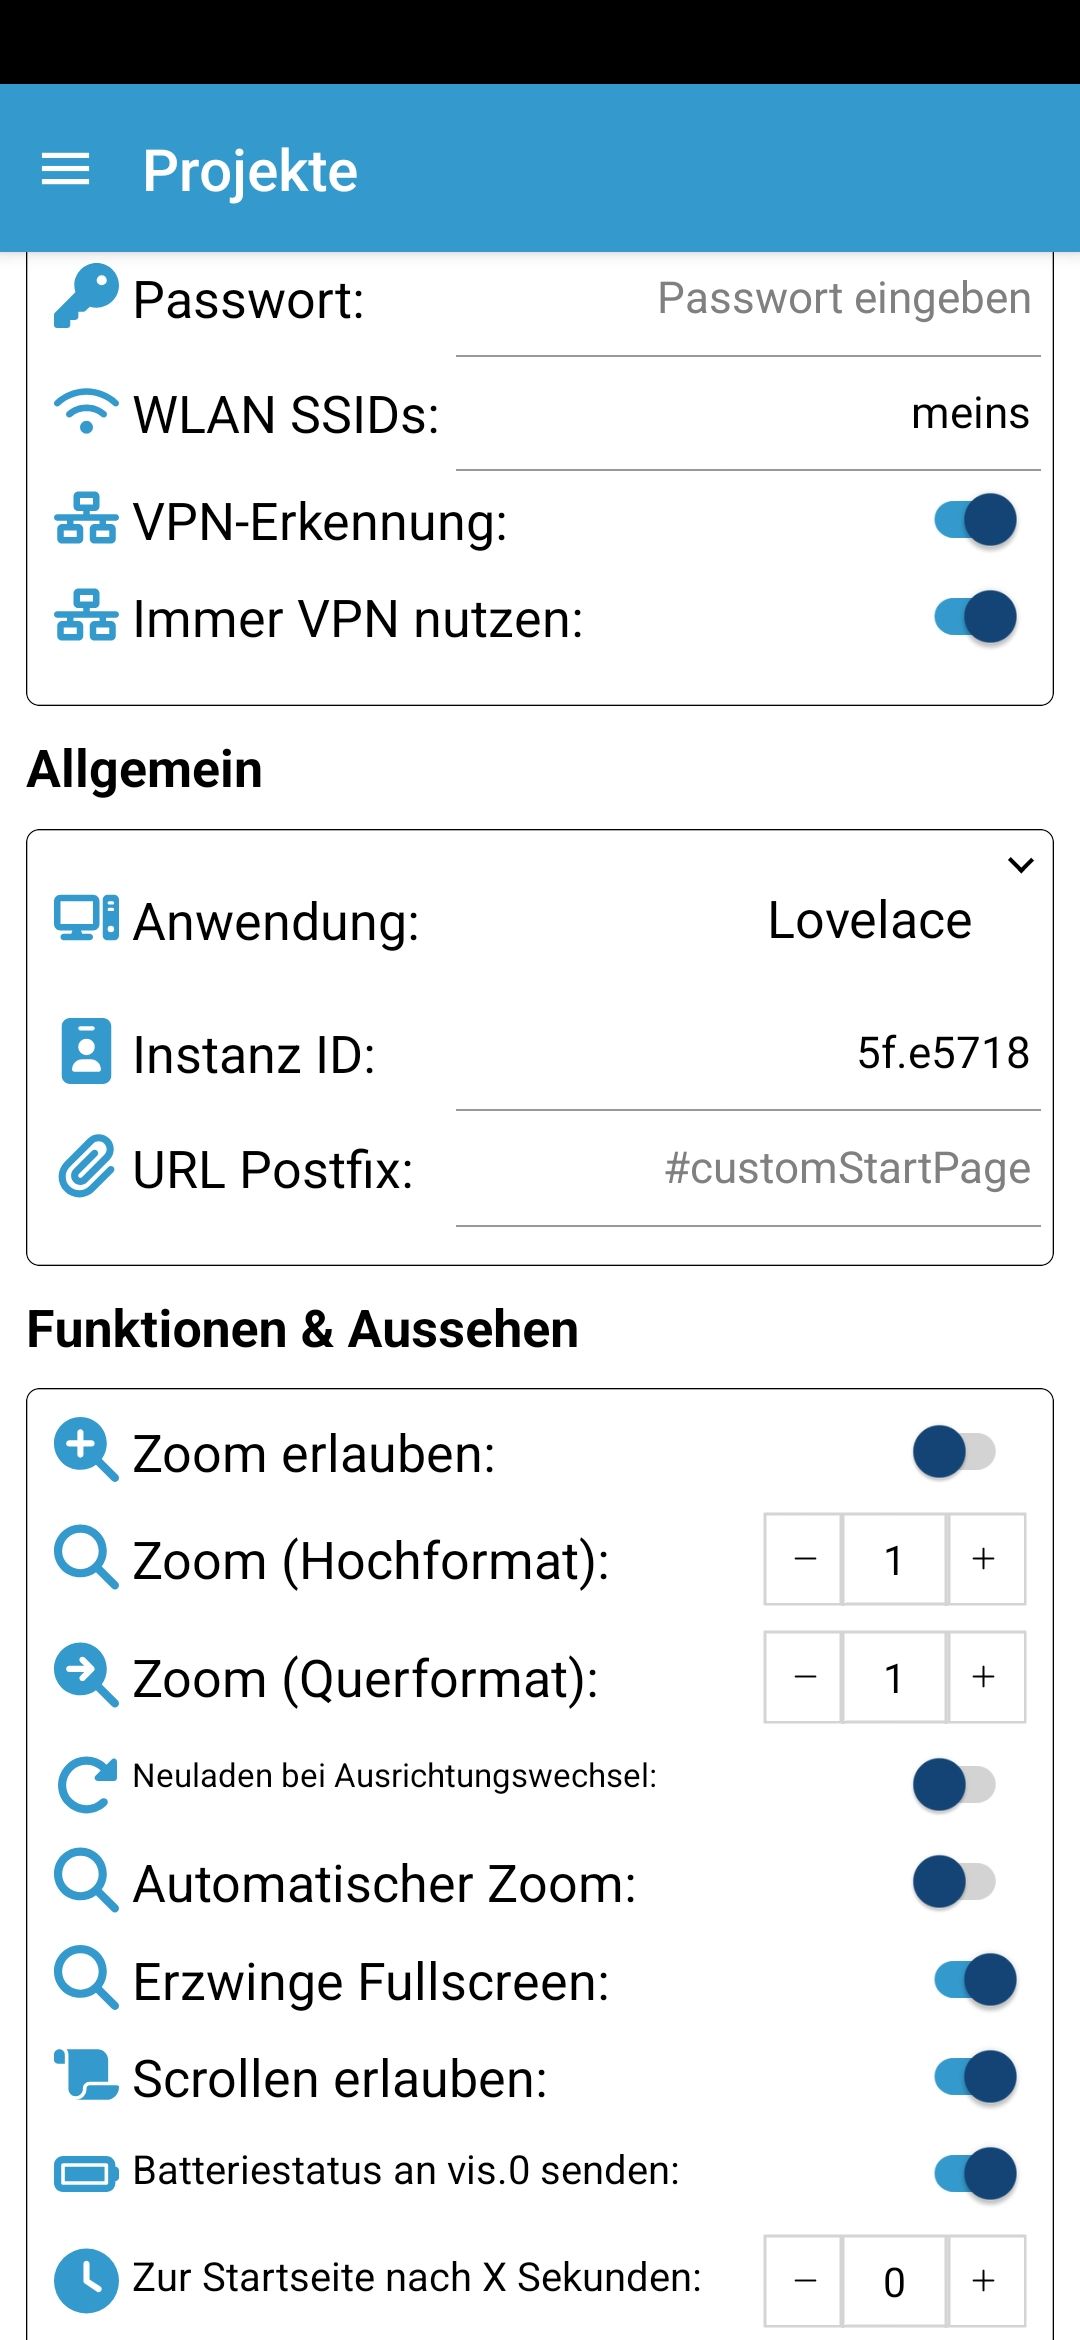Enable the Zoom erlauben switch
This screenshot has height=2340, width=1080.
[x=953, y=1452]
